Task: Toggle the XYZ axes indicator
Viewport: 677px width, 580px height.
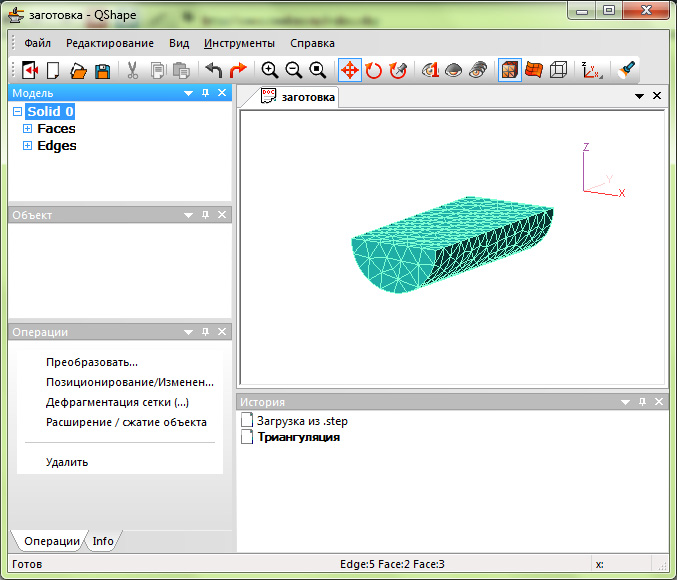Action: pyautogui.click(x=592, y=70)
